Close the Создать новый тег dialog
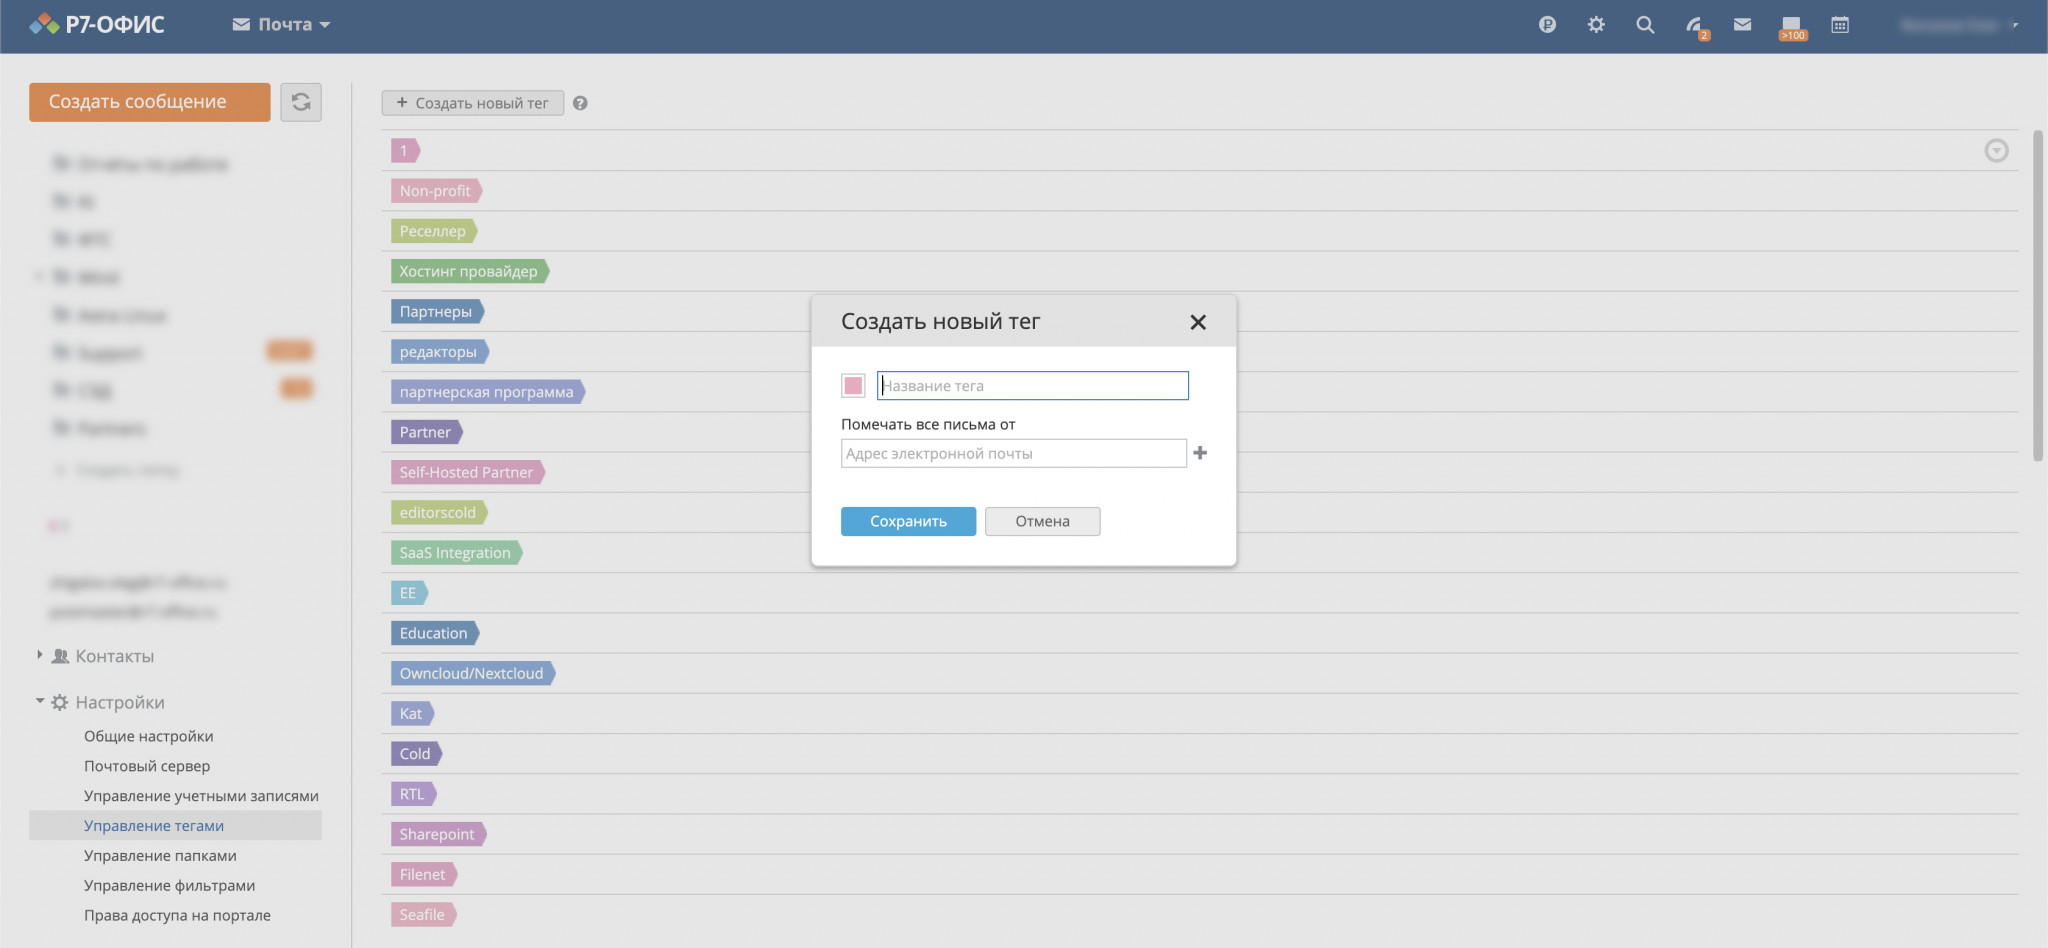 [x=1198, y=322]
